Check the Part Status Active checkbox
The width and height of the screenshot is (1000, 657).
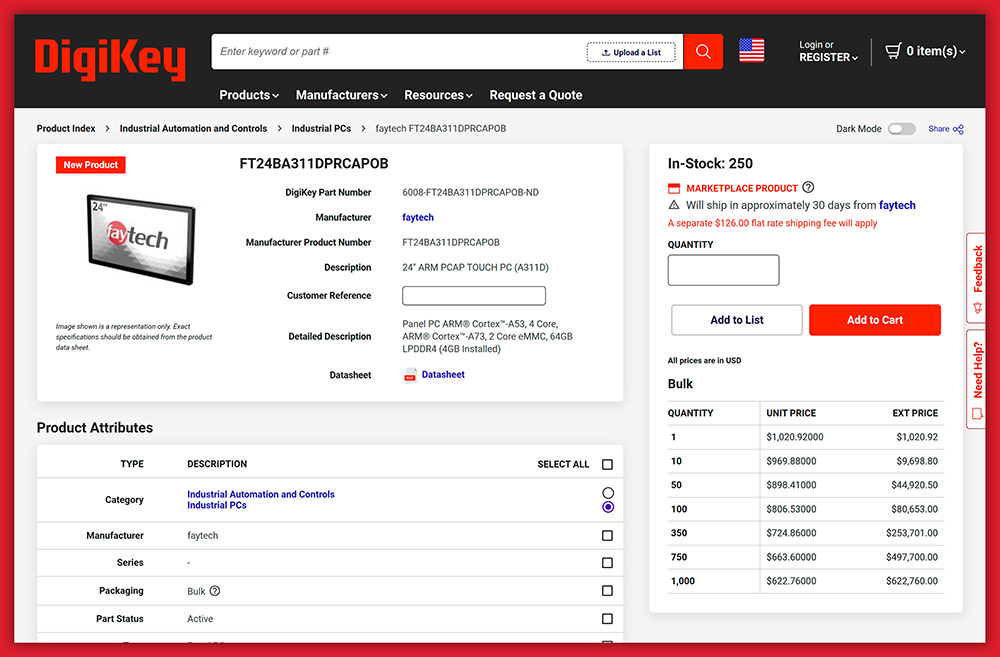coord(607,619)
